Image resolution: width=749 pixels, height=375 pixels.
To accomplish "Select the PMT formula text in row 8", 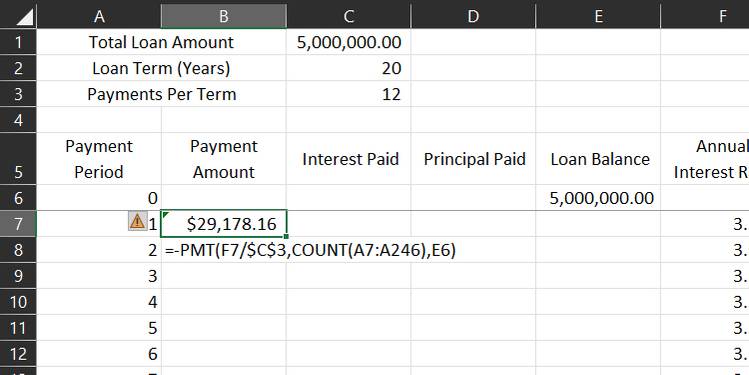I will coord(310,250).
